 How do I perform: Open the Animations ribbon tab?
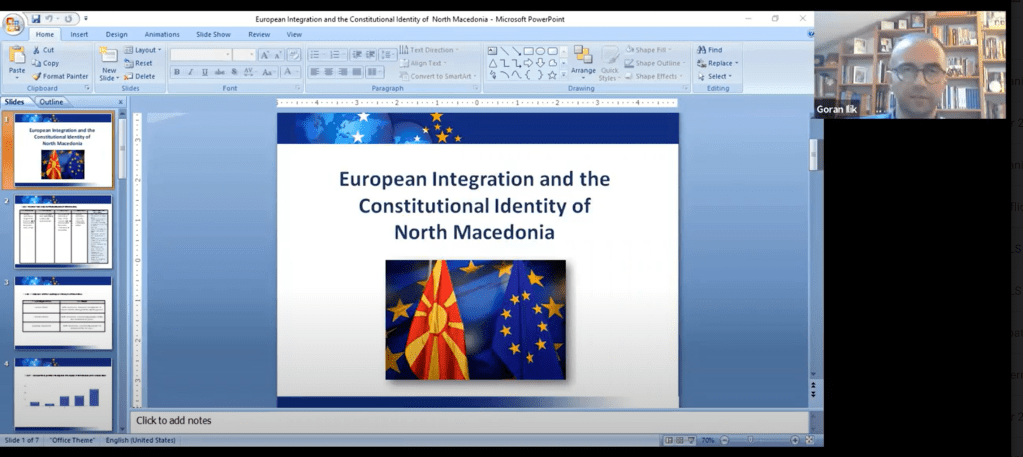point(162,34)
